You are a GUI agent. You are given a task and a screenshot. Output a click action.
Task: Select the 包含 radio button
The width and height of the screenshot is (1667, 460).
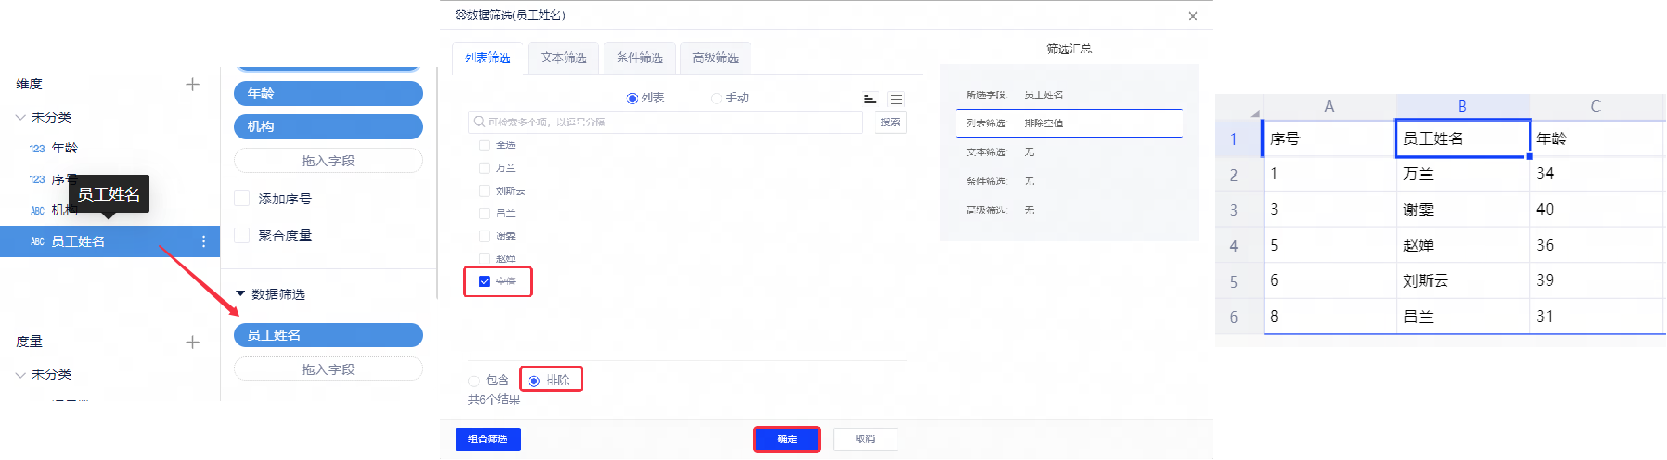[474, 381]
